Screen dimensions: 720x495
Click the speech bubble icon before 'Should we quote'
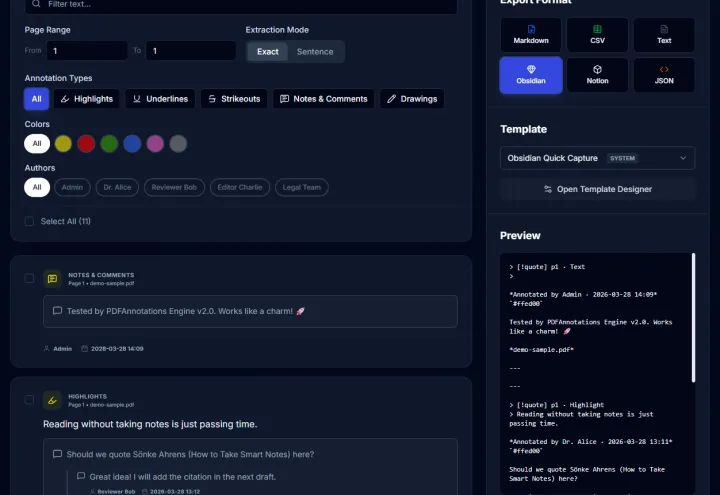pyautogui.click(x=57, y=454)
